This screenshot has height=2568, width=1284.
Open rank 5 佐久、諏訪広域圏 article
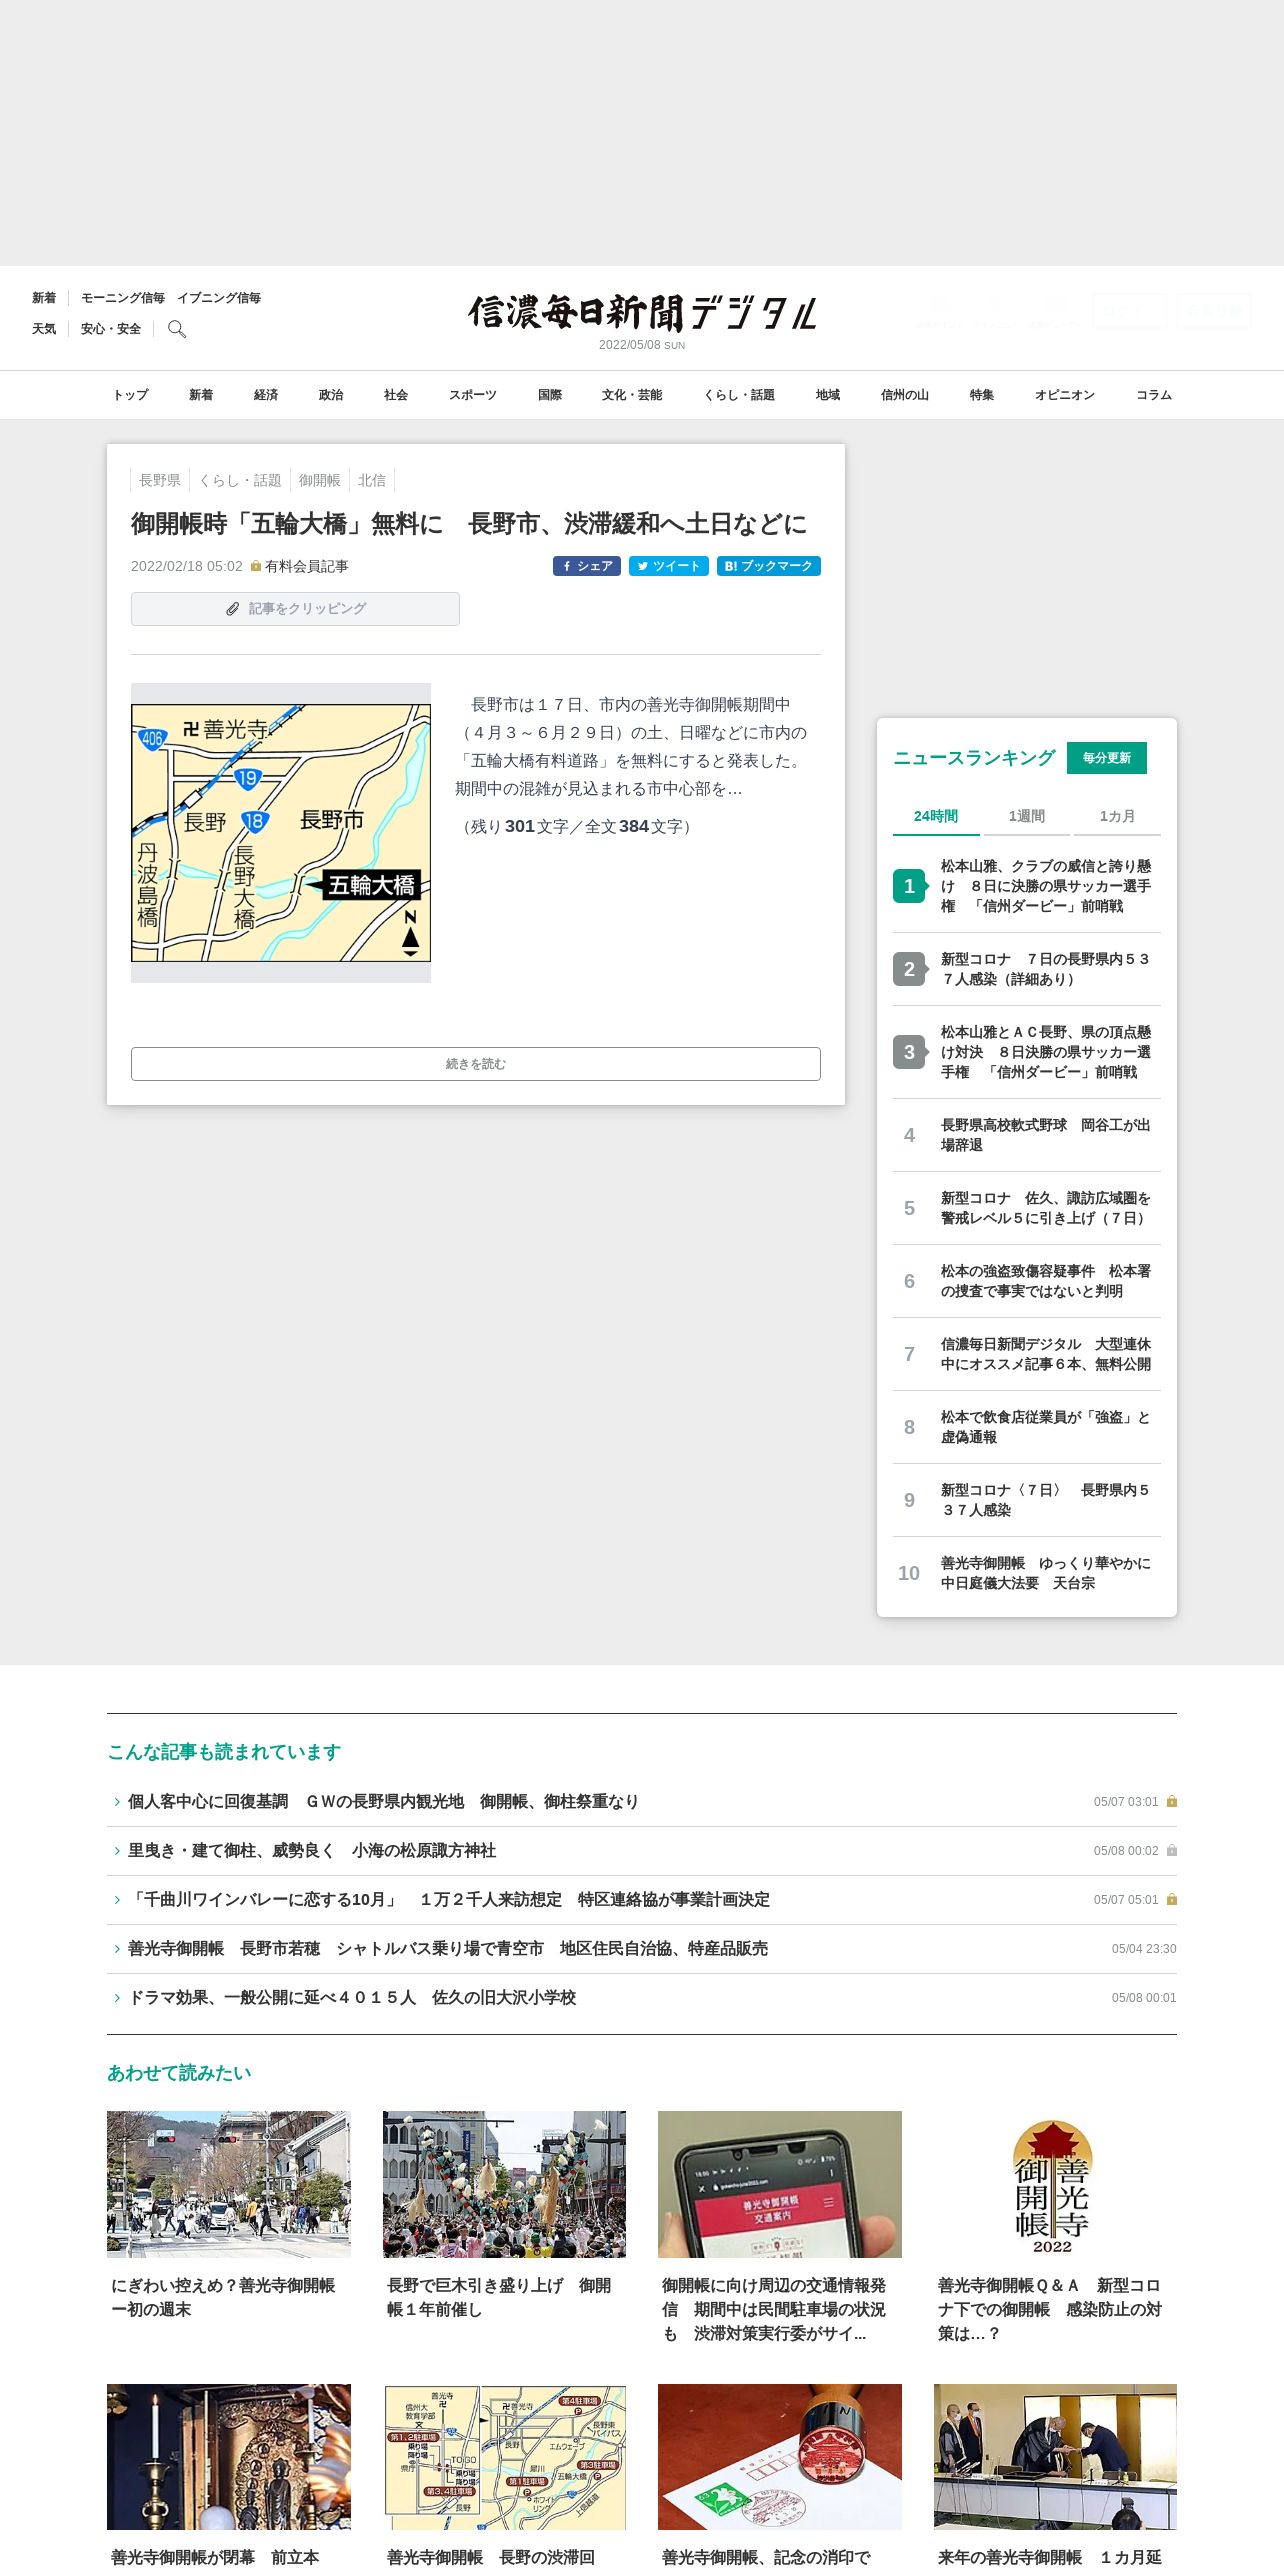click(x=1027, y=1208)
